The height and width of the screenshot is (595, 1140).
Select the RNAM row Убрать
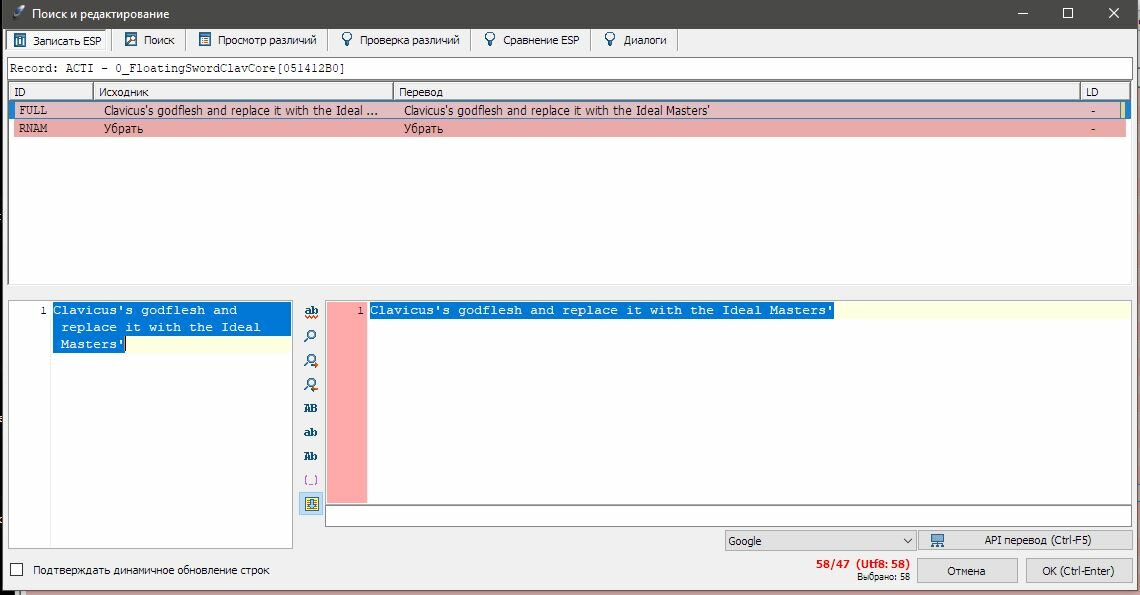(x=567, y=128)
